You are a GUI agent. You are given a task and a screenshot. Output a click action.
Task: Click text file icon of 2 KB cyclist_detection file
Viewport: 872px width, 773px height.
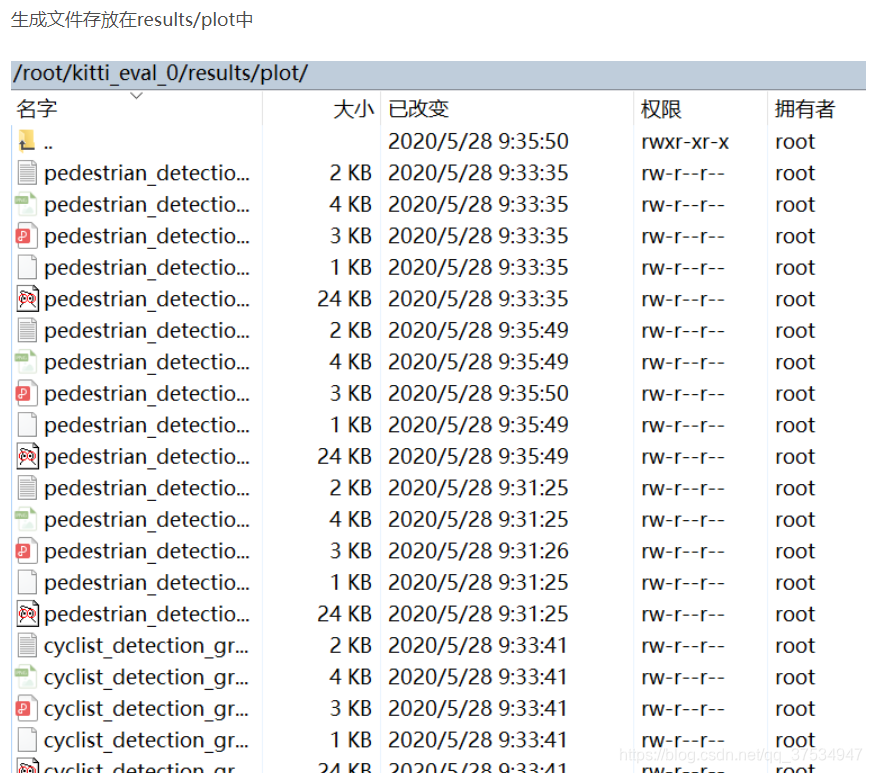click(x=27, y=645)
